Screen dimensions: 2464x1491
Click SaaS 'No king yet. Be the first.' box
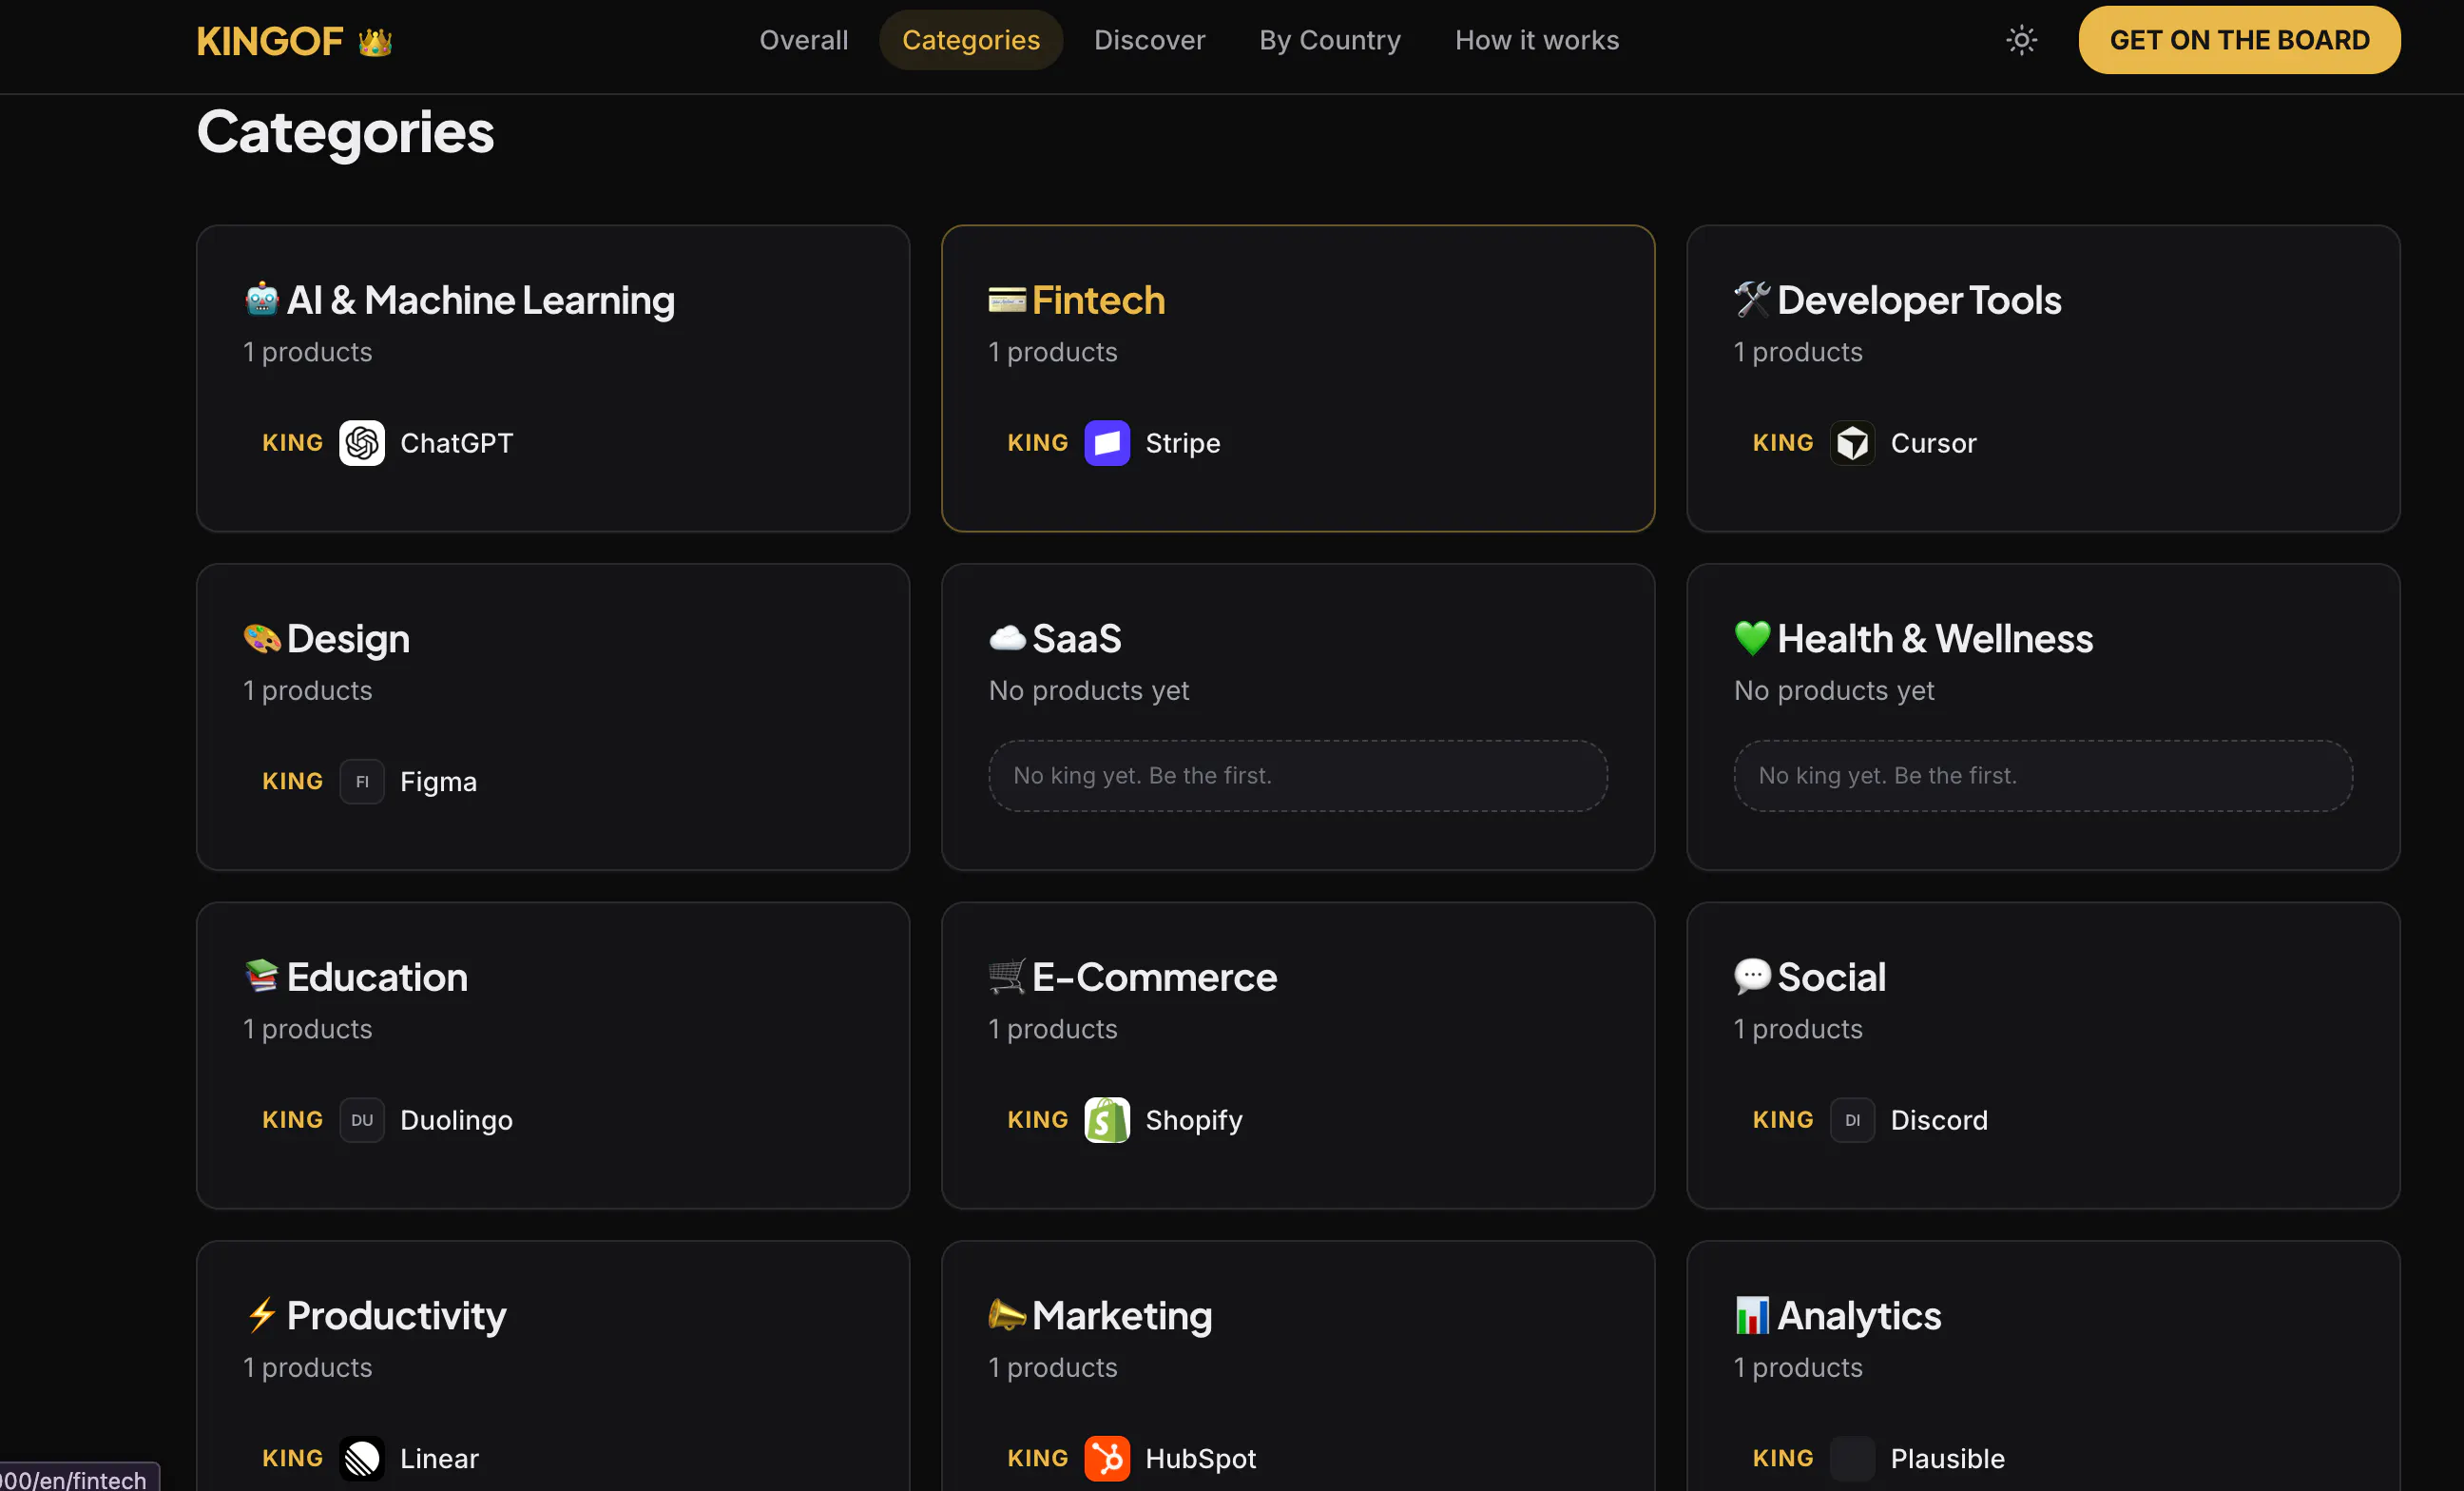point(1298,776)
